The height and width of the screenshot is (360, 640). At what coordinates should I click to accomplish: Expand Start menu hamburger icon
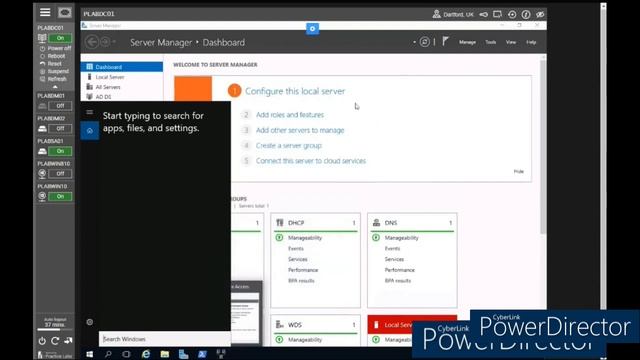(x=90, y=112)
